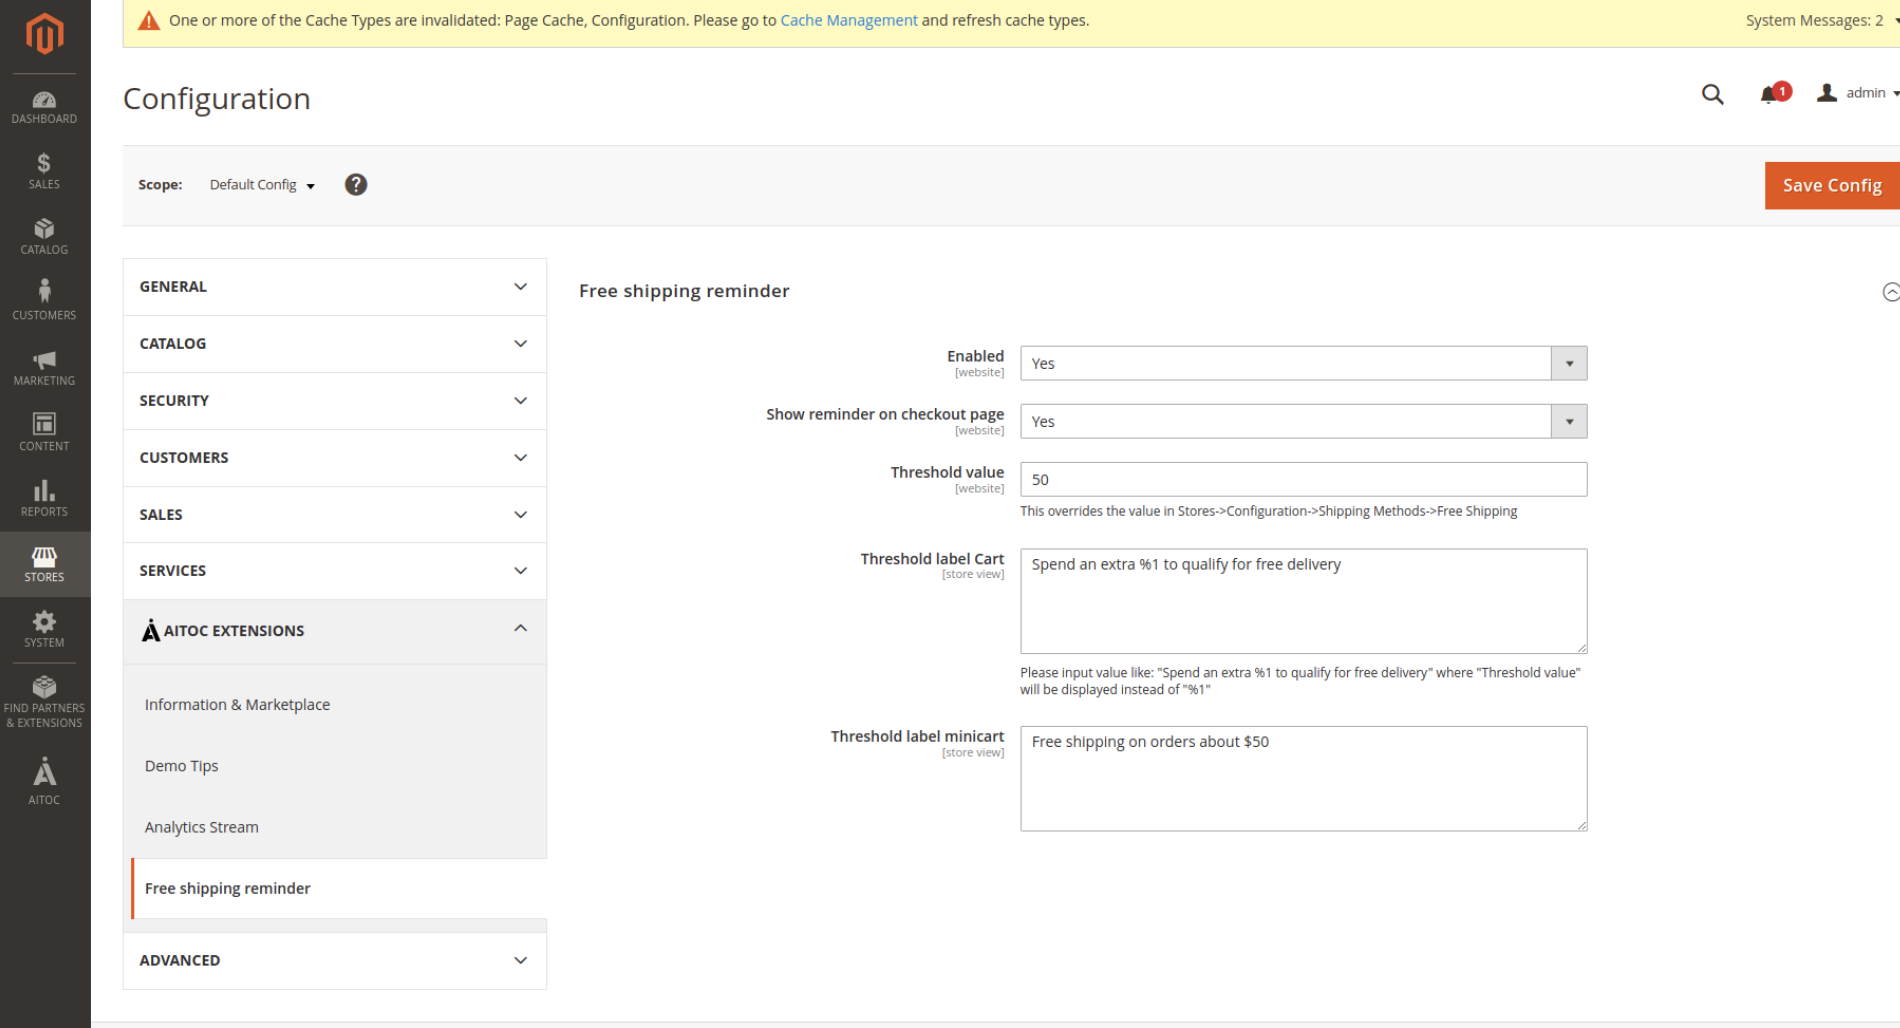Click the Threshold label minicart textarea
The width and height of the screenshot is (1900, 1028).
[x=1303, y=779]
